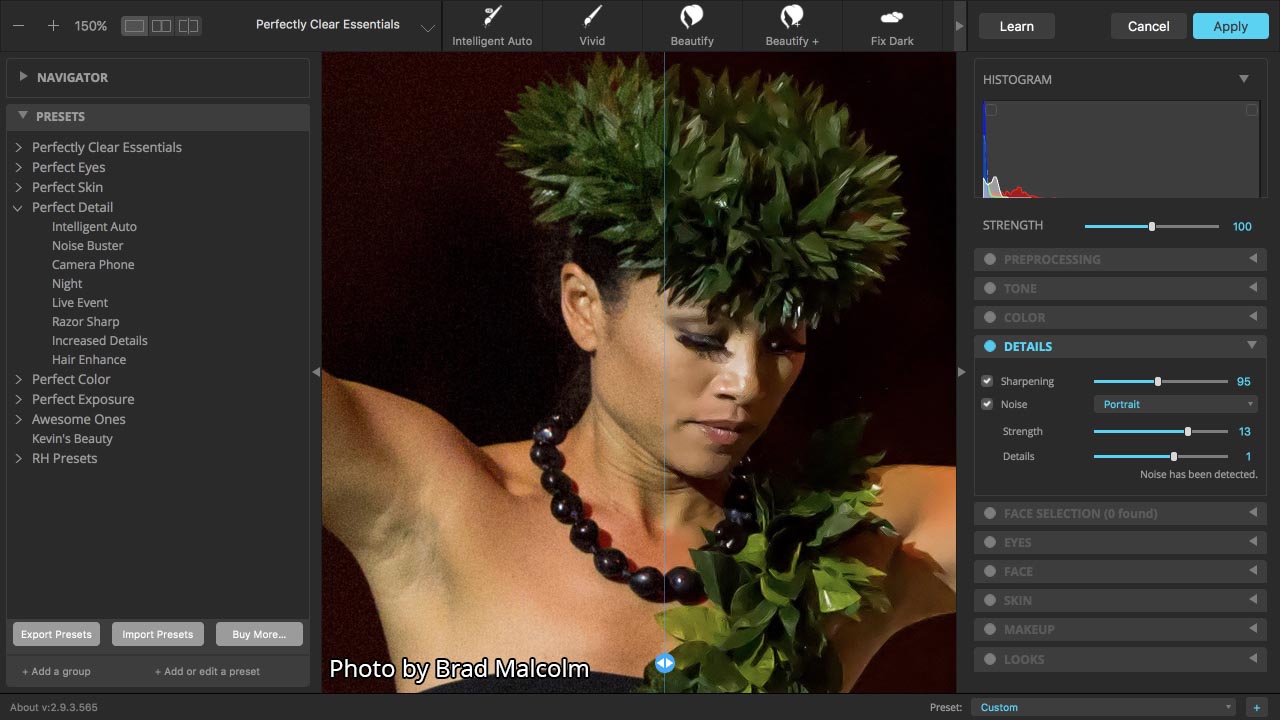This screenshot has width=1280, height=720.
Task: Select the Razor Sharp preset
Action: click(85, 321)
